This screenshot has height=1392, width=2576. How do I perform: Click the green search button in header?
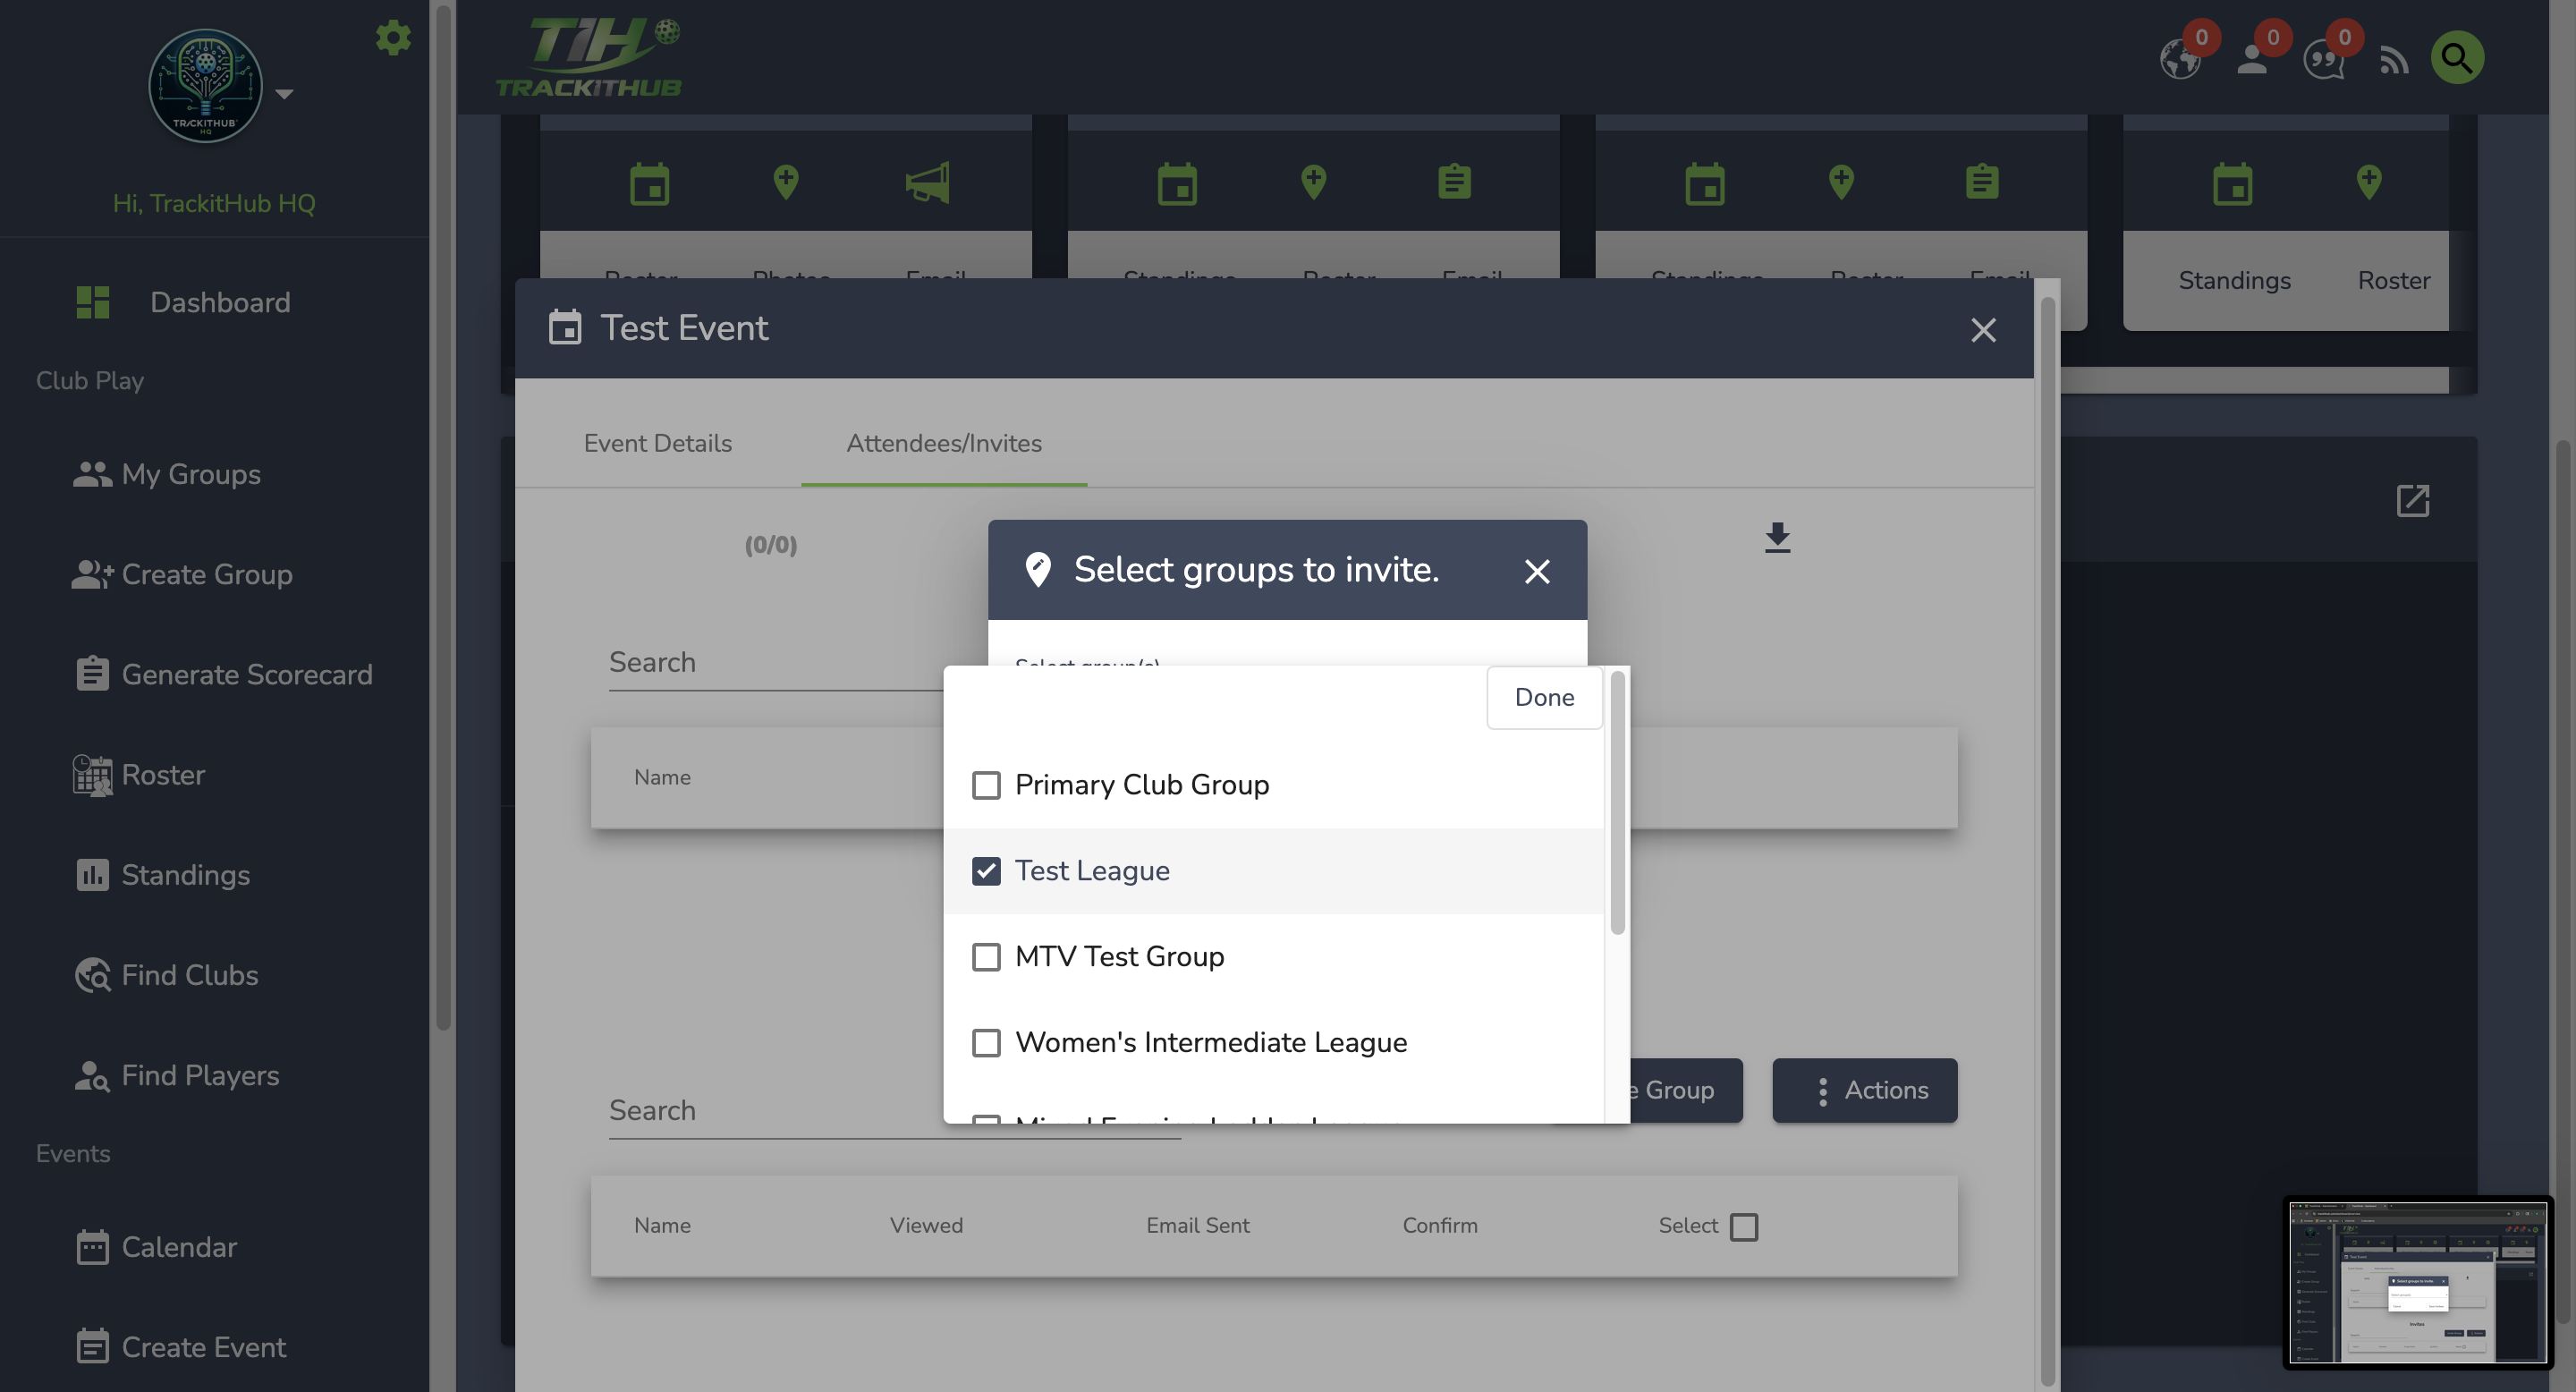pos(2457,58)
